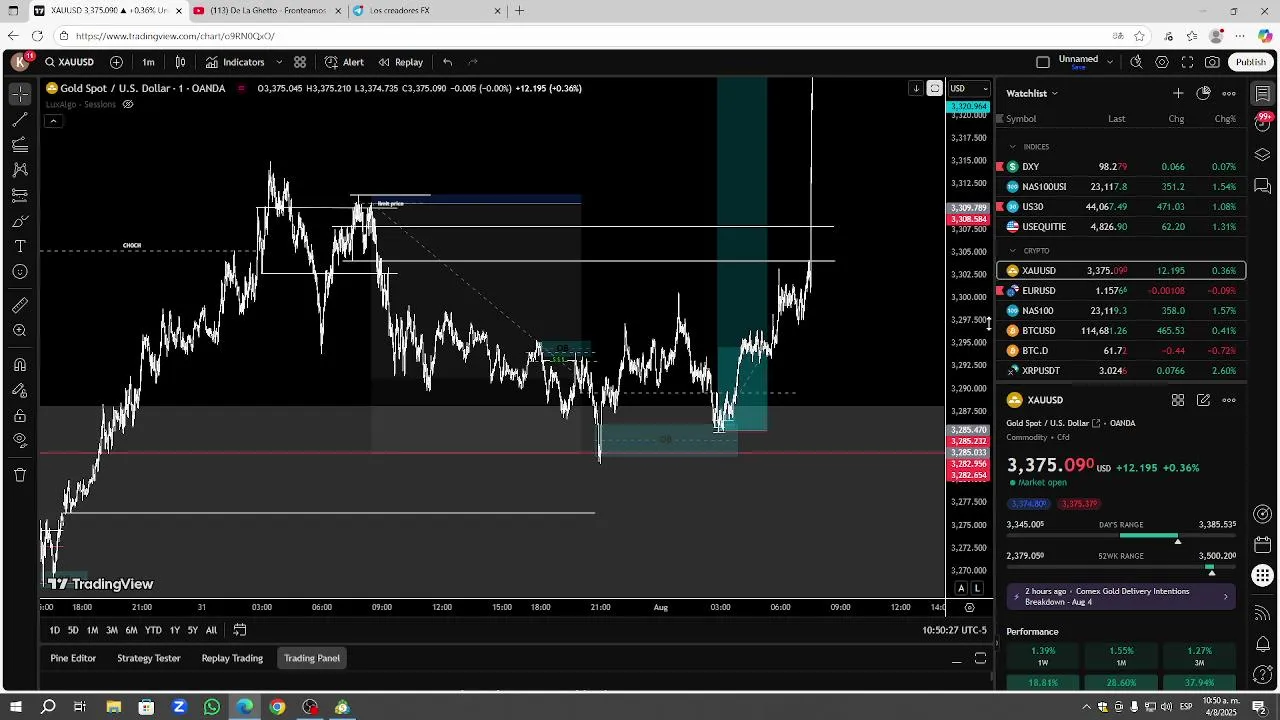Viewport: 1280px width, 720px height.
Task: Select the DXY watchlist row
Action: click(1121, 167)
